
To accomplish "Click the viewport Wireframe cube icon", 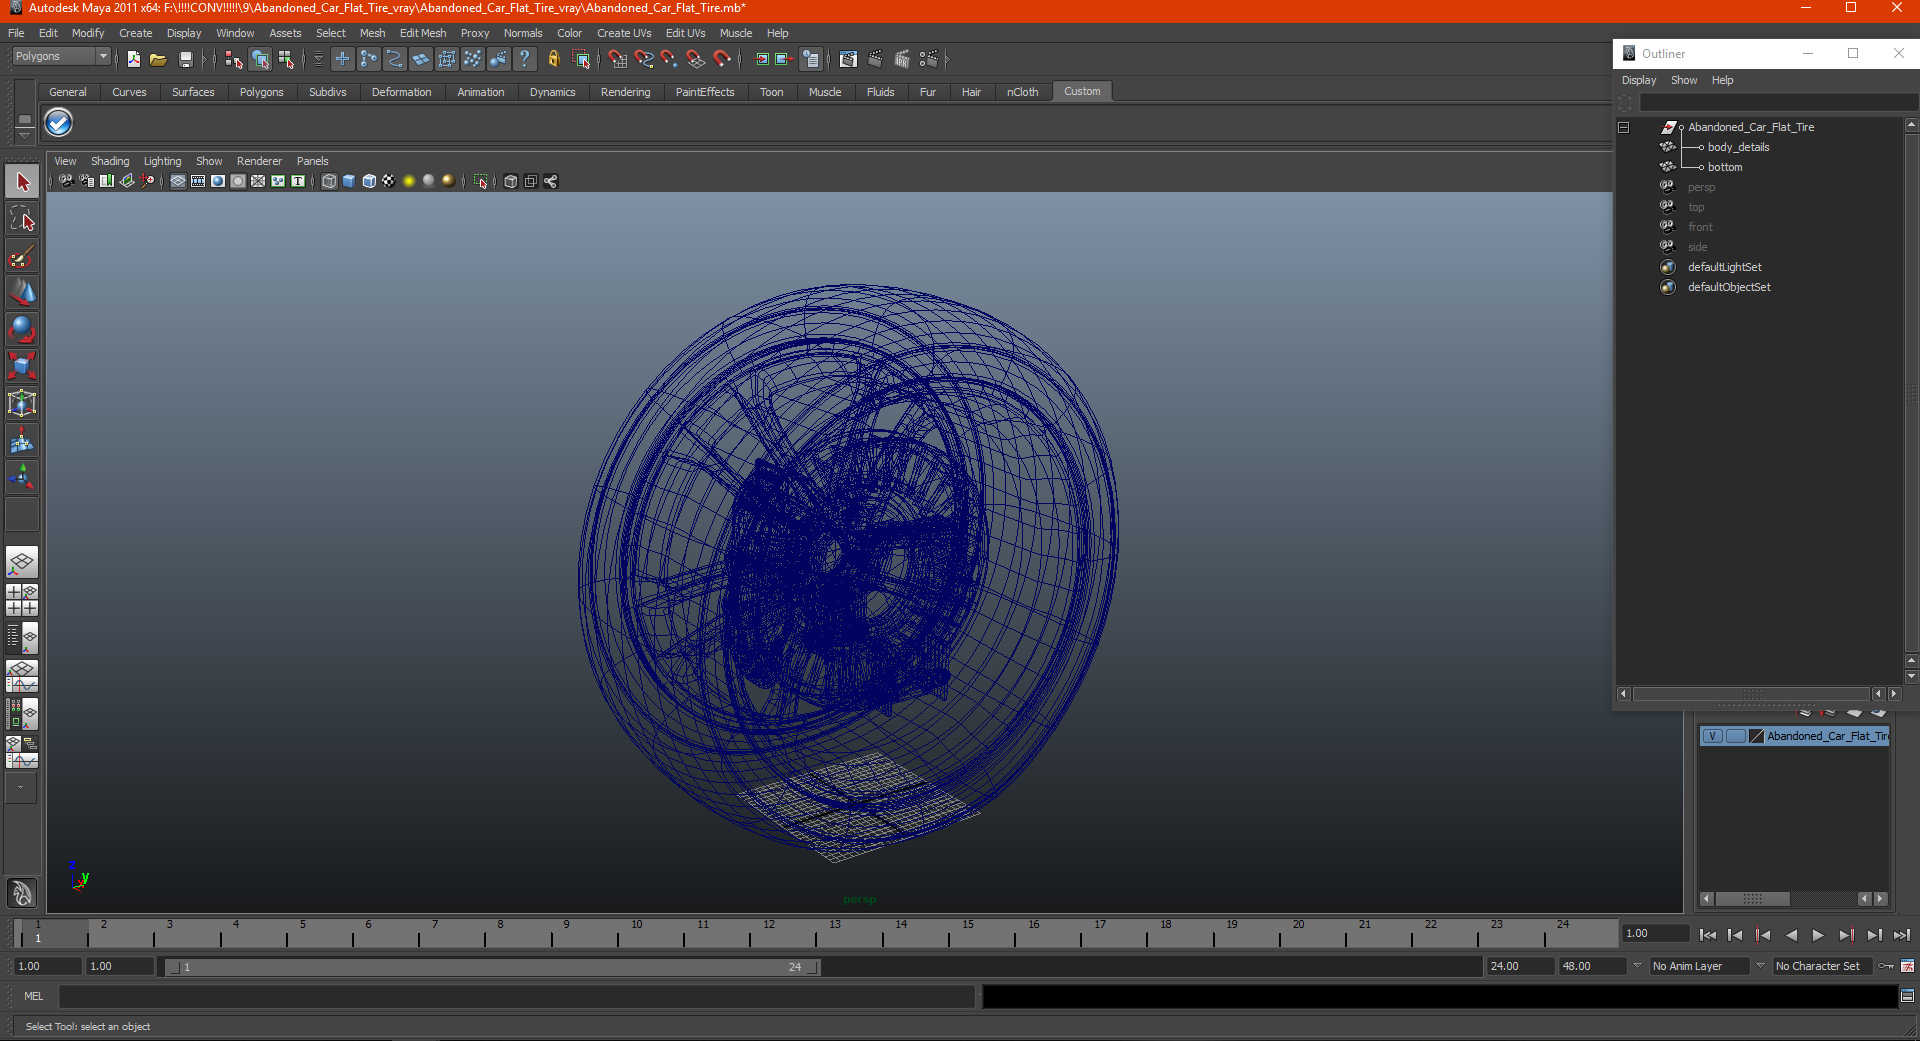I will click(x=329, y=181).
